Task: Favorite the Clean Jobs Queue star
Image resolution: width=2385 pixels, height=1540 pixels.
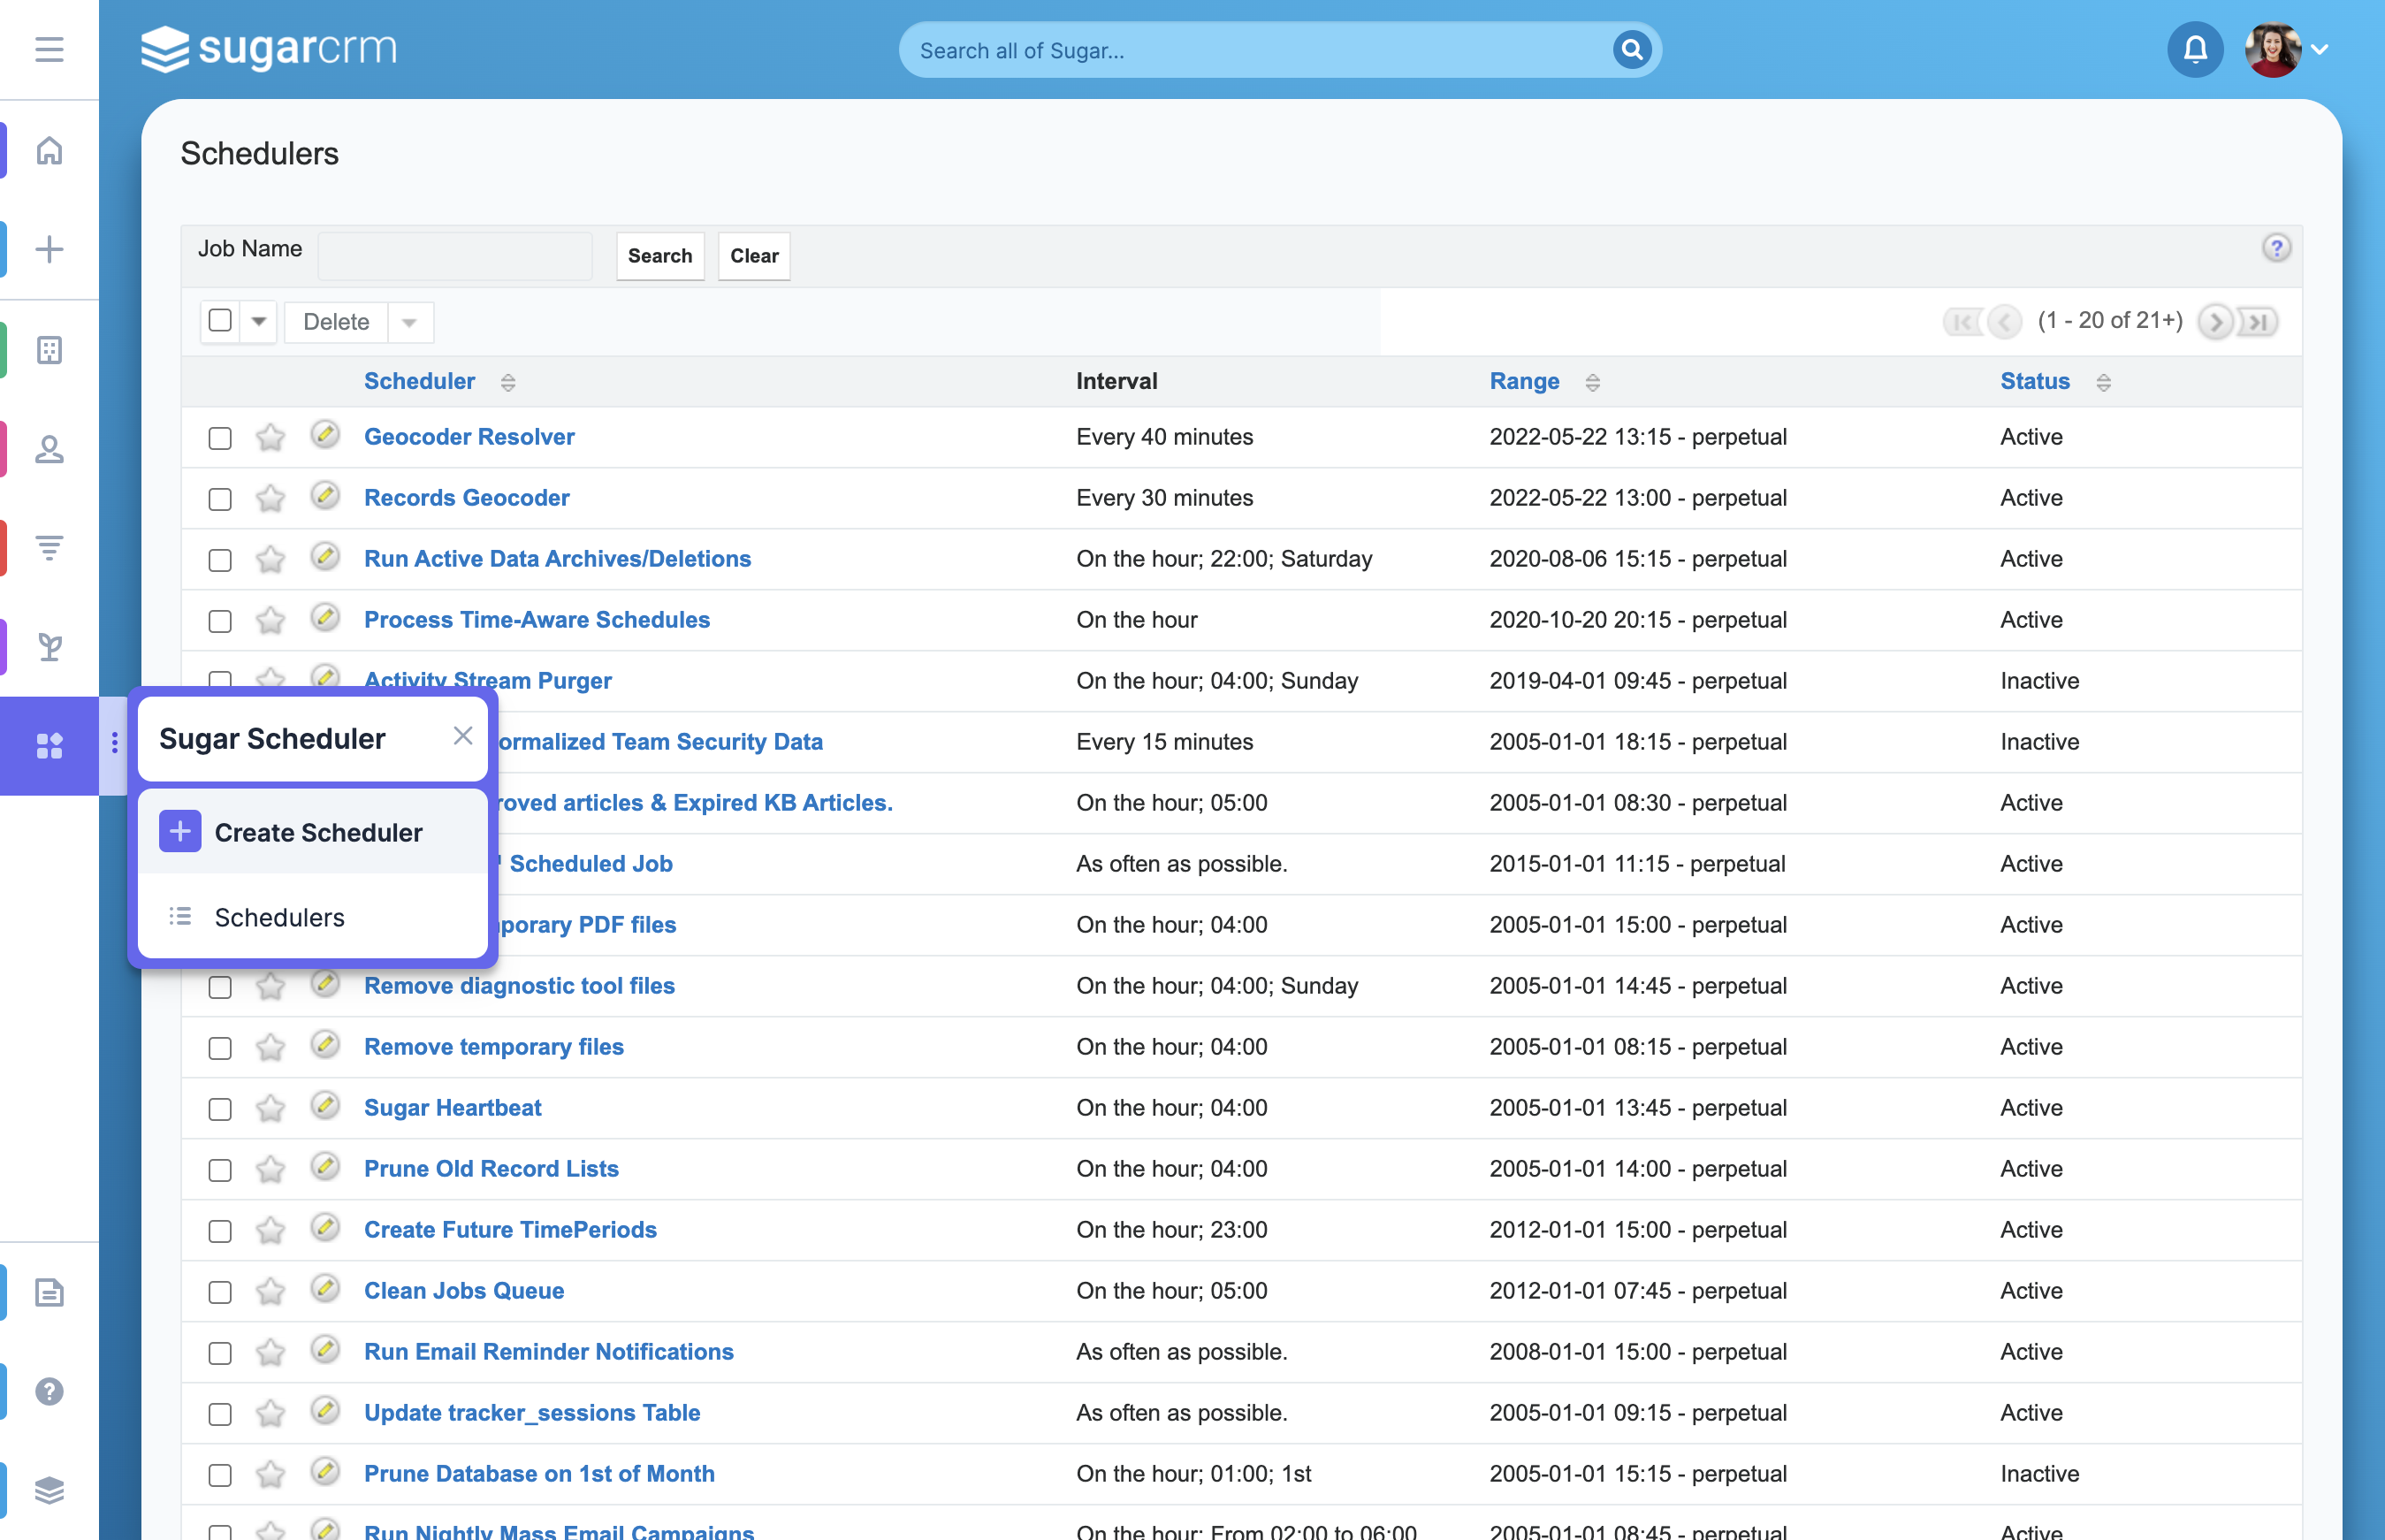Action: (x=270, y=1291)
